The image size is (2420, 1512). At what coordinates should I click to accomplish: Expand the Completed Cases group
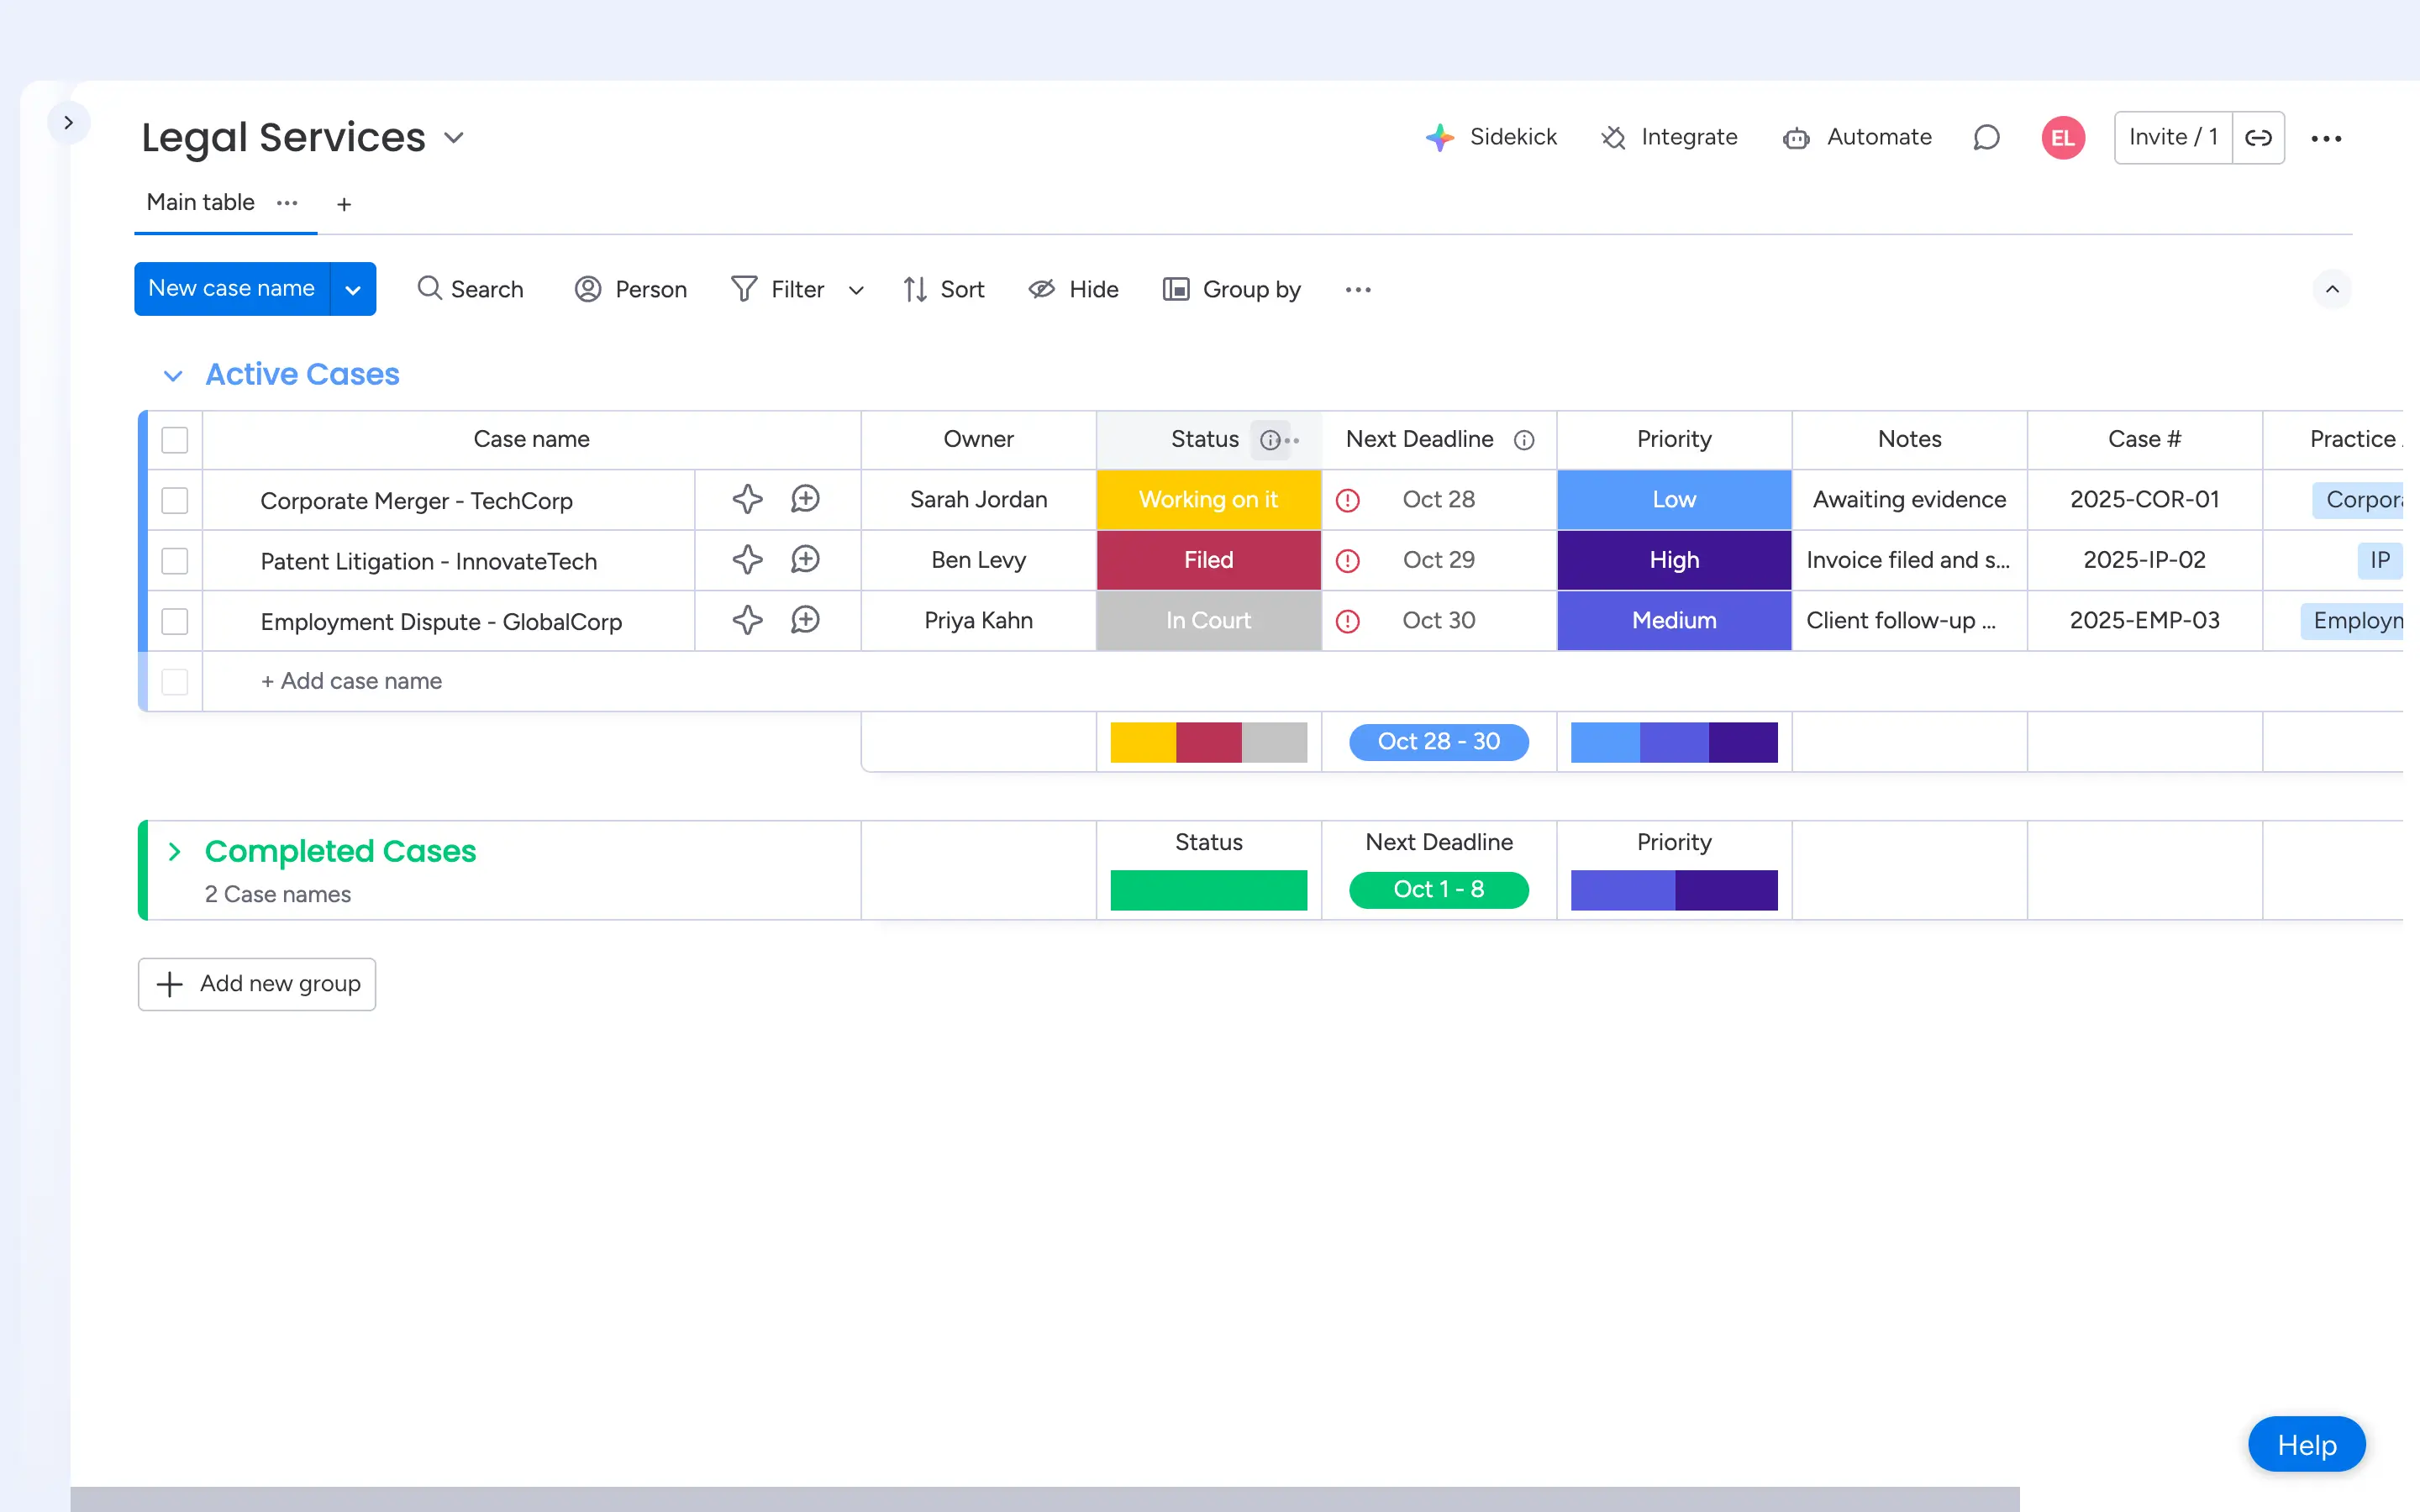click(x=175, y=851)
